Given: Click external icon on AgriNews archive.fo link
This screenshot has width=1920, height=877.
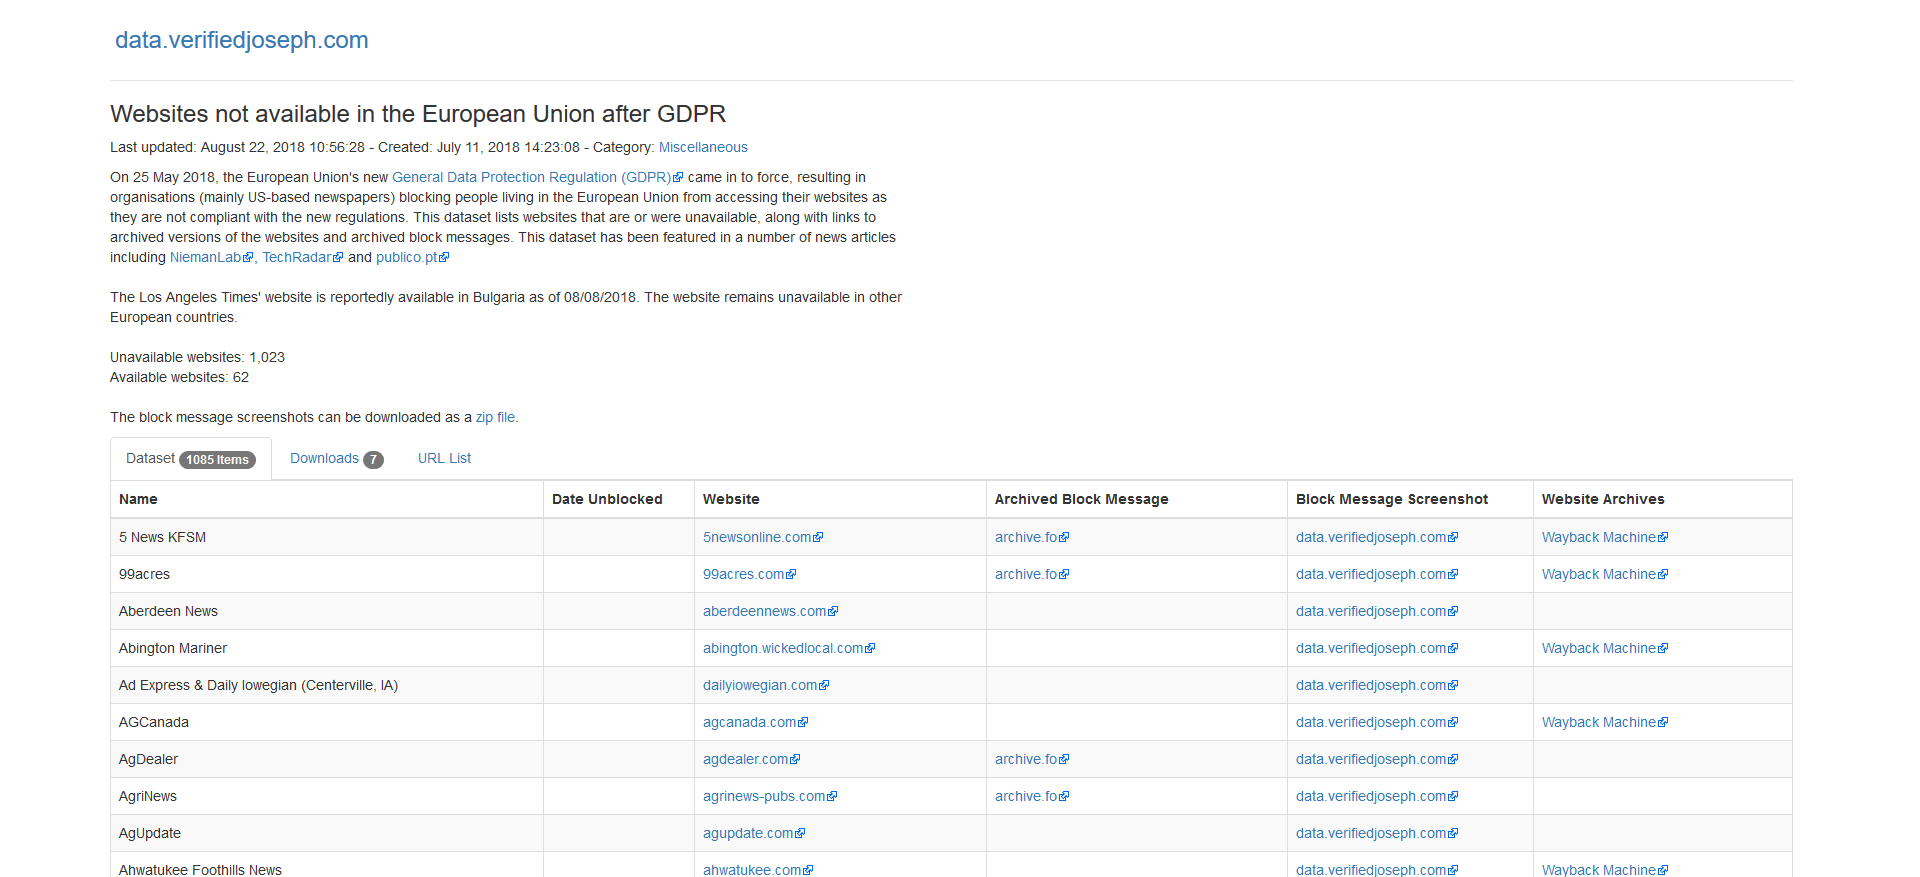Looking at the screenshot, I should (1064, 797).
